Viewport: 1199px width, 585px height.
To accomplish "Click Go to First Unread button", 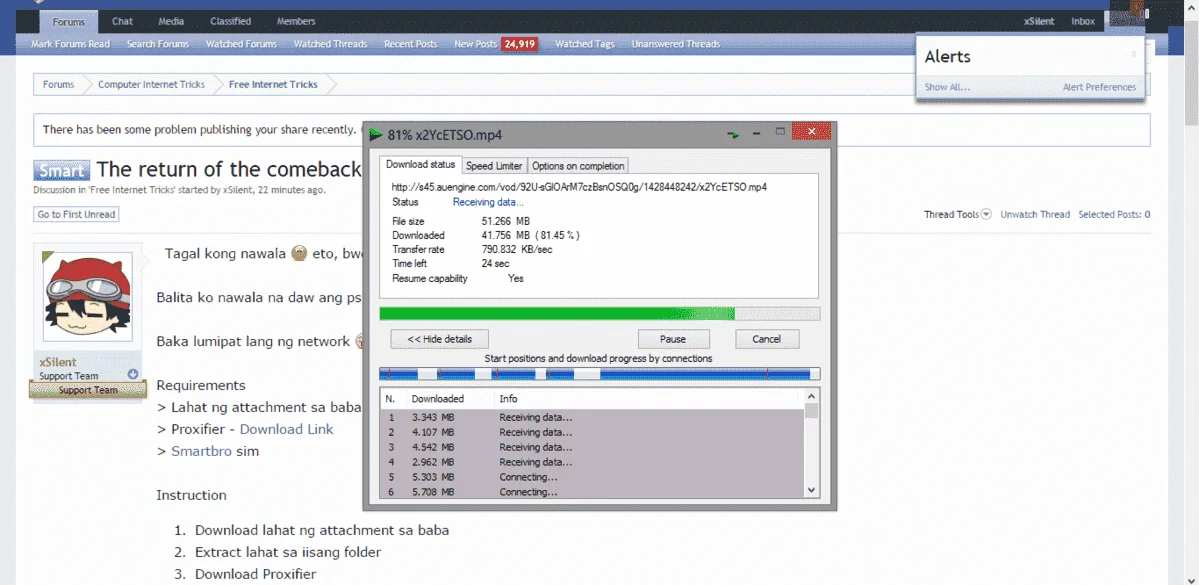I will pos(76,215).
